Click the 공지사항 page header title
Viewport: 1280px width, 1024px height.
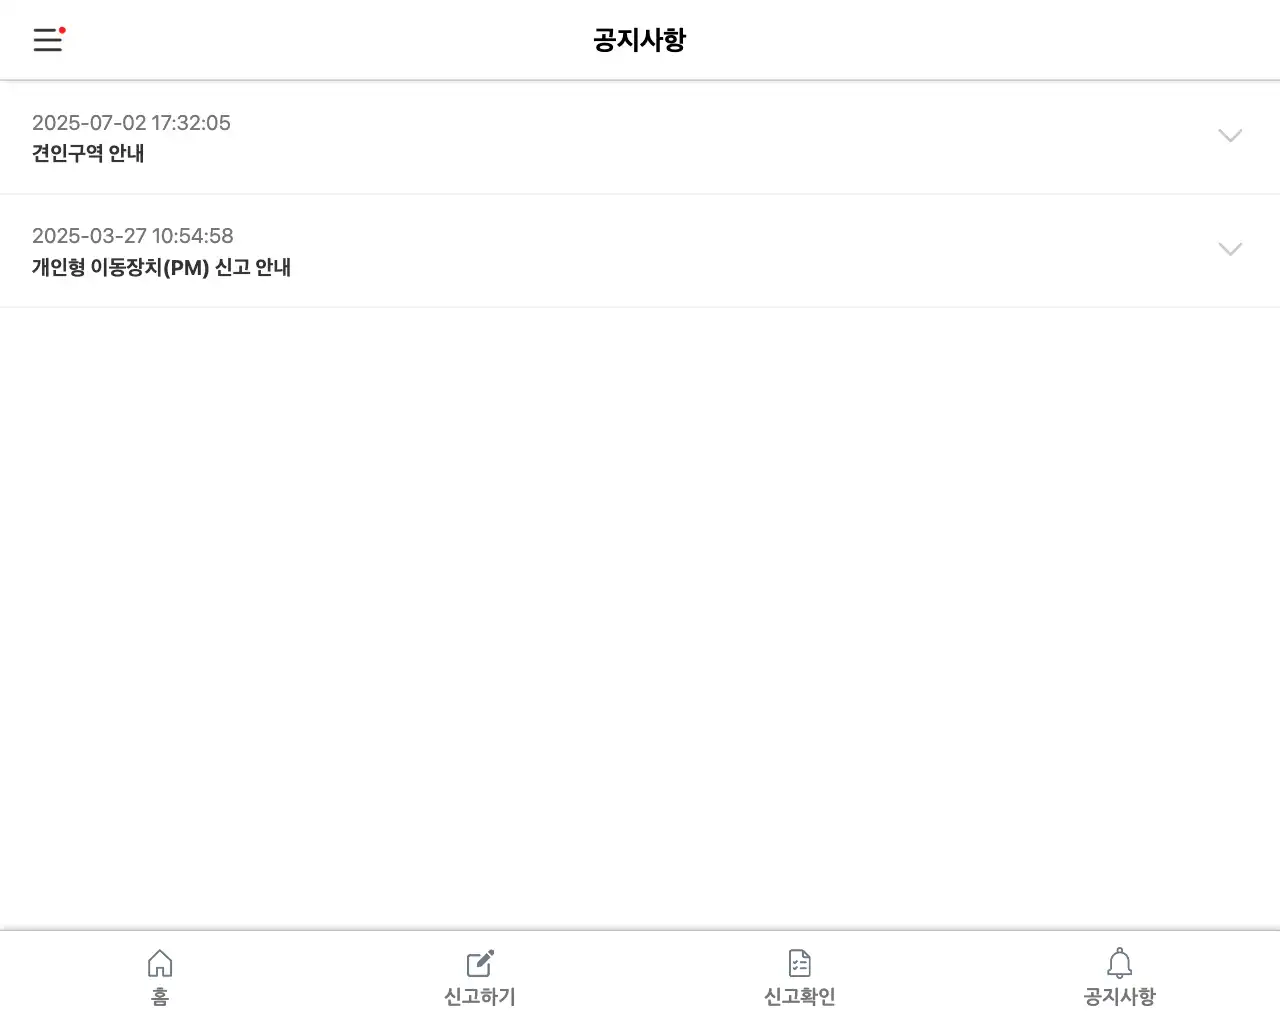tap(639, 39)
